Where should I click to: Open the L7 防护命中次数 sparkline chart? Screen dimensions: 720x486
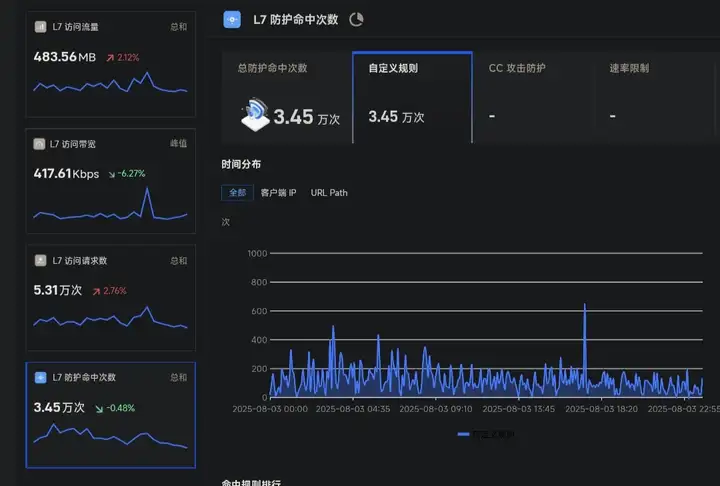(x=110, y=435)
